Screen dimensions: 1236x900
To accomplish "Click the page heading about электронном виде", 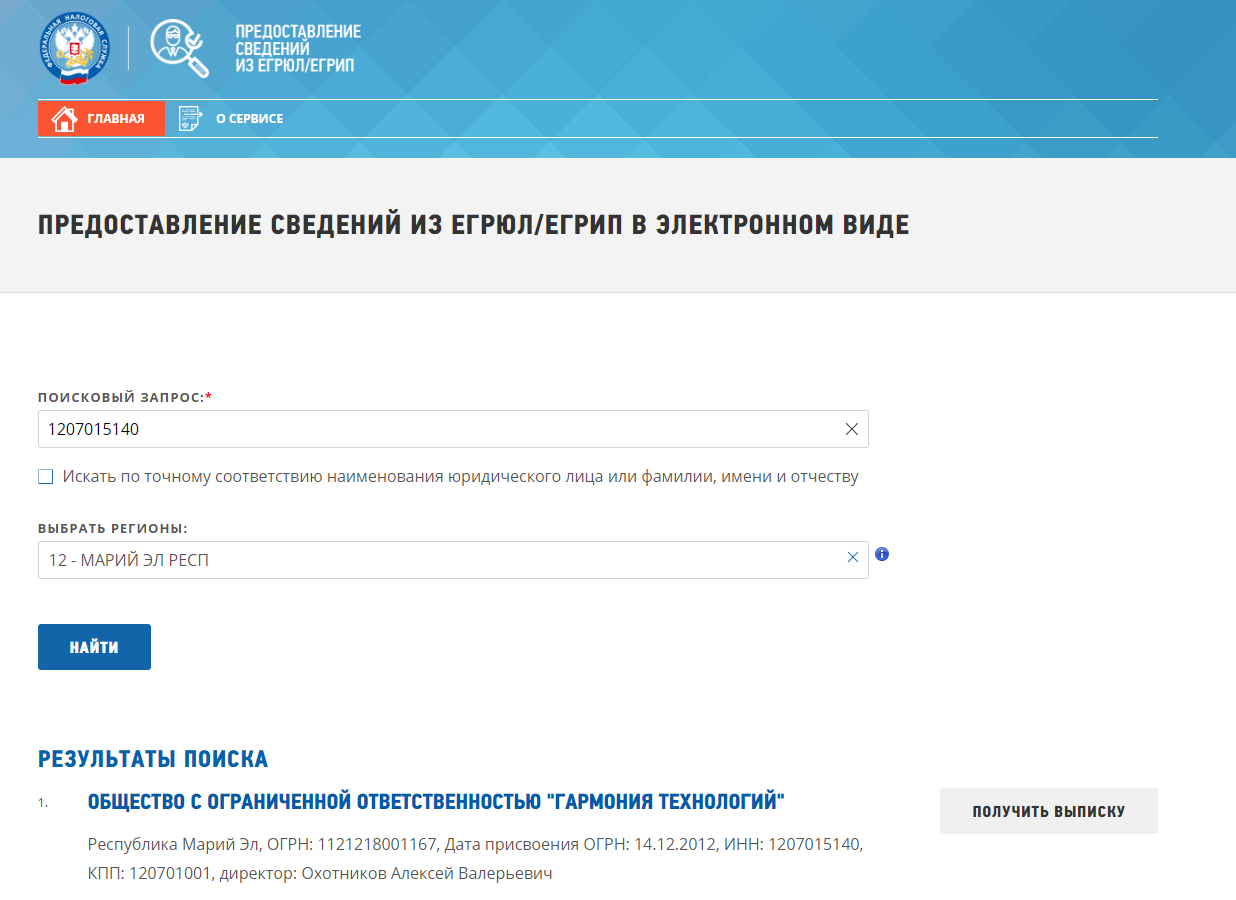I will click(x=474, y=225).
